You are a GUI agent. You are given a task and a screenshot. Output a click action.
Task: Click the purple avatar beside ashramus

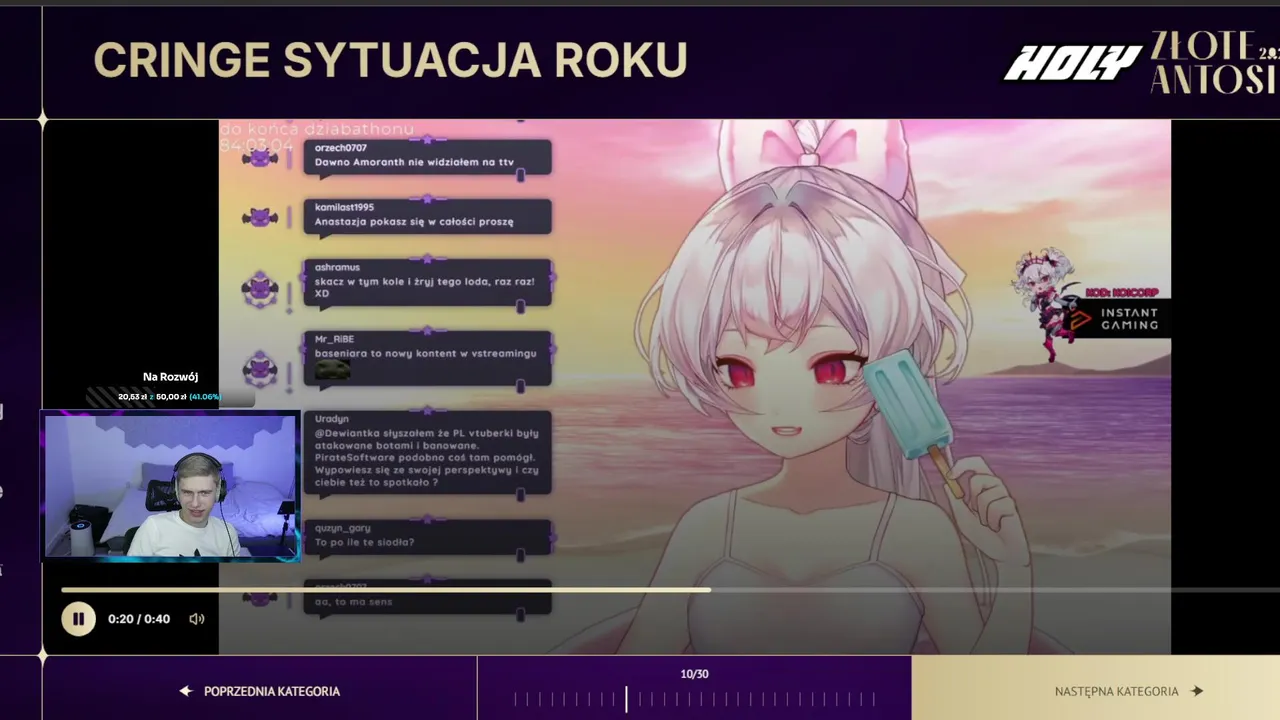point(260,289)
